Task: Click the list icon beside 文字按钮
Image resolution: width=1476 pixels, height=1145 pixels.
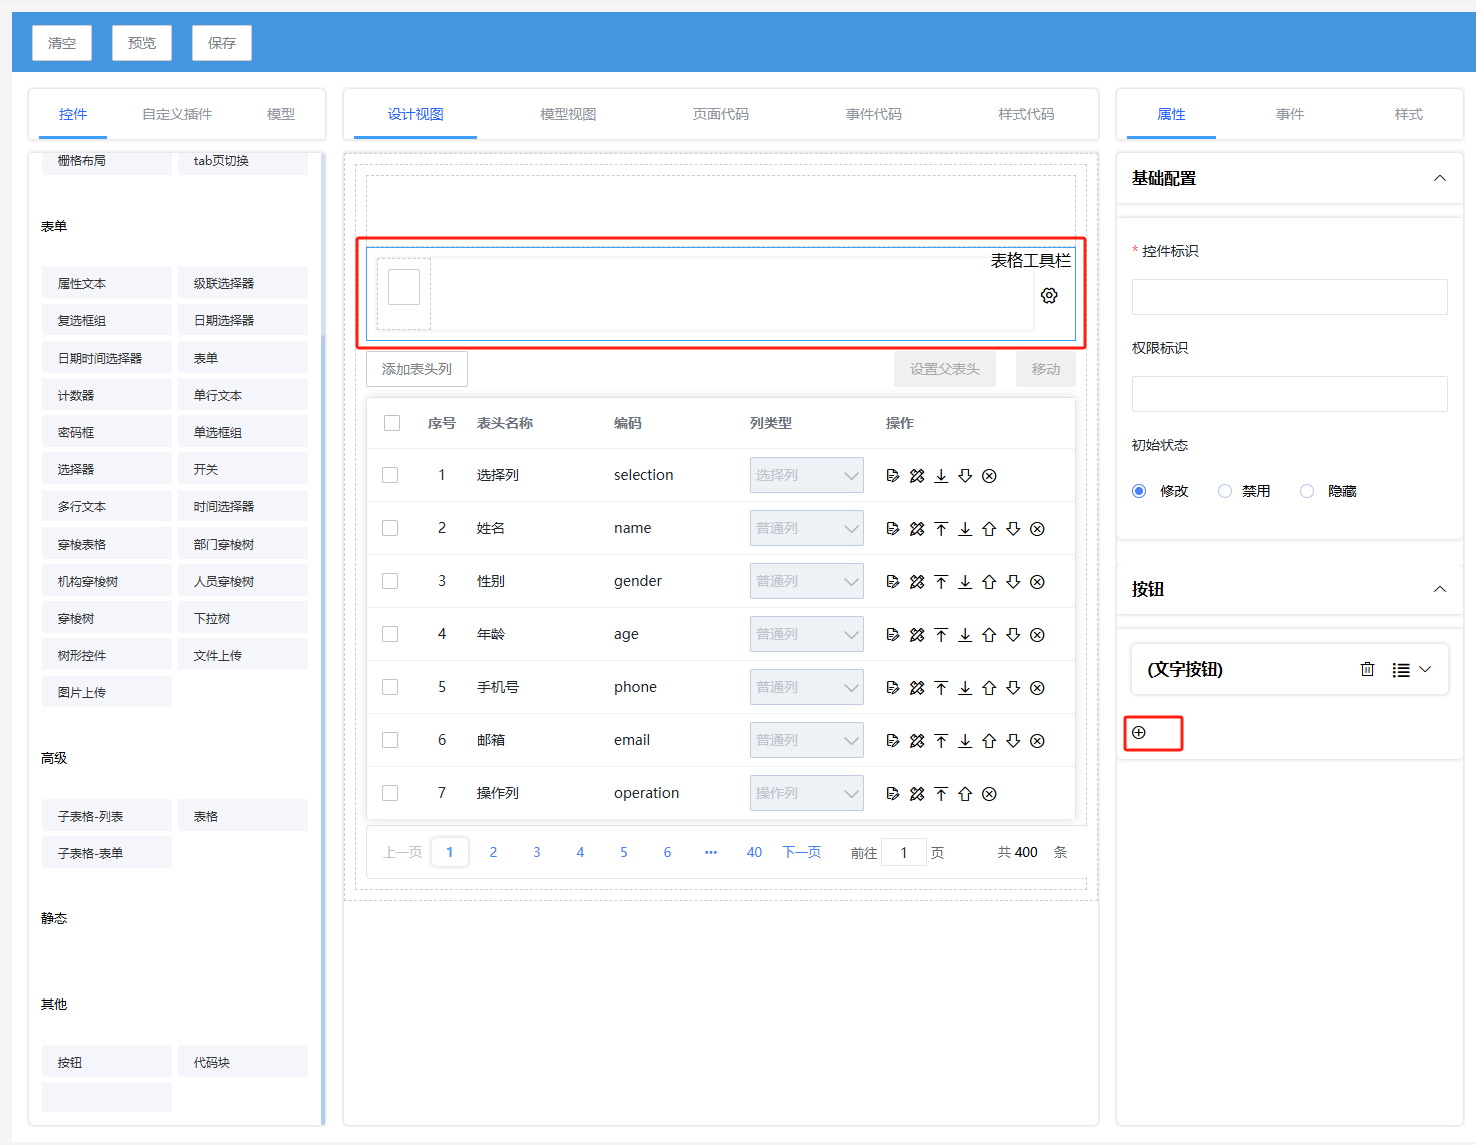Action: point(1401,670)
